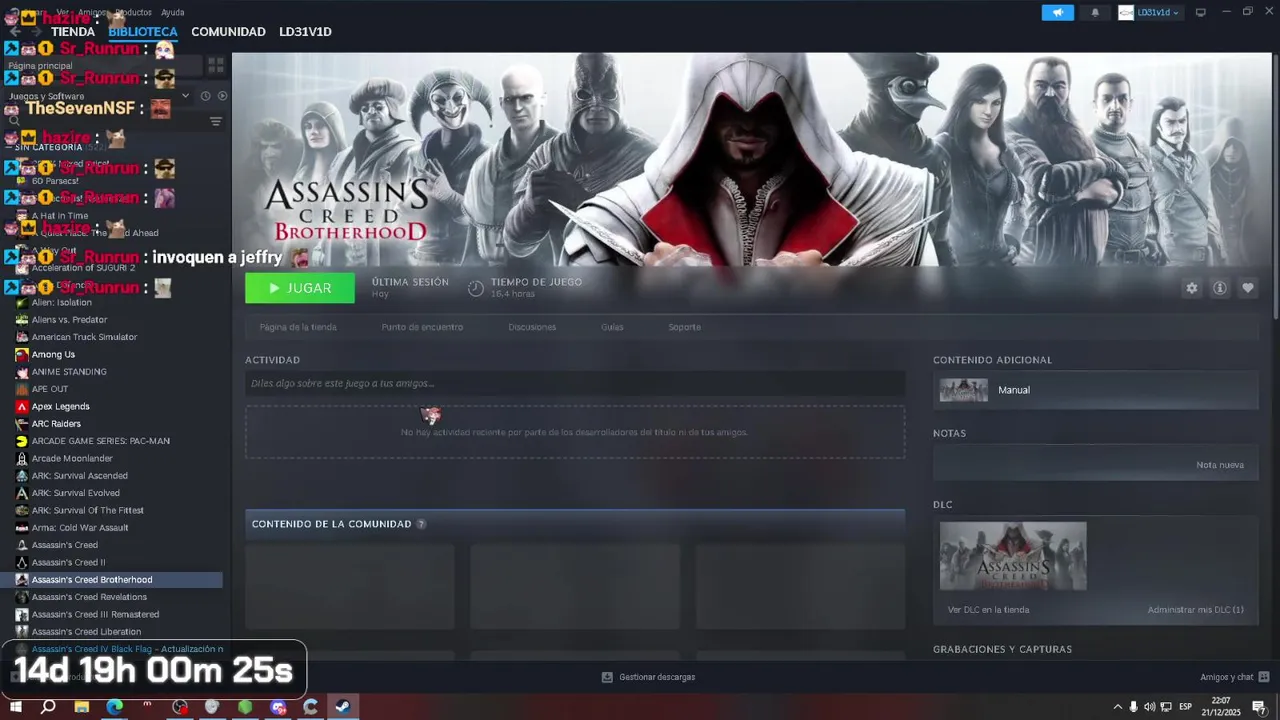Click the ARC Raiders game icon
The width and height of the screenshot is (1280, 720).
pyautogui.click(x=22, y=423)
